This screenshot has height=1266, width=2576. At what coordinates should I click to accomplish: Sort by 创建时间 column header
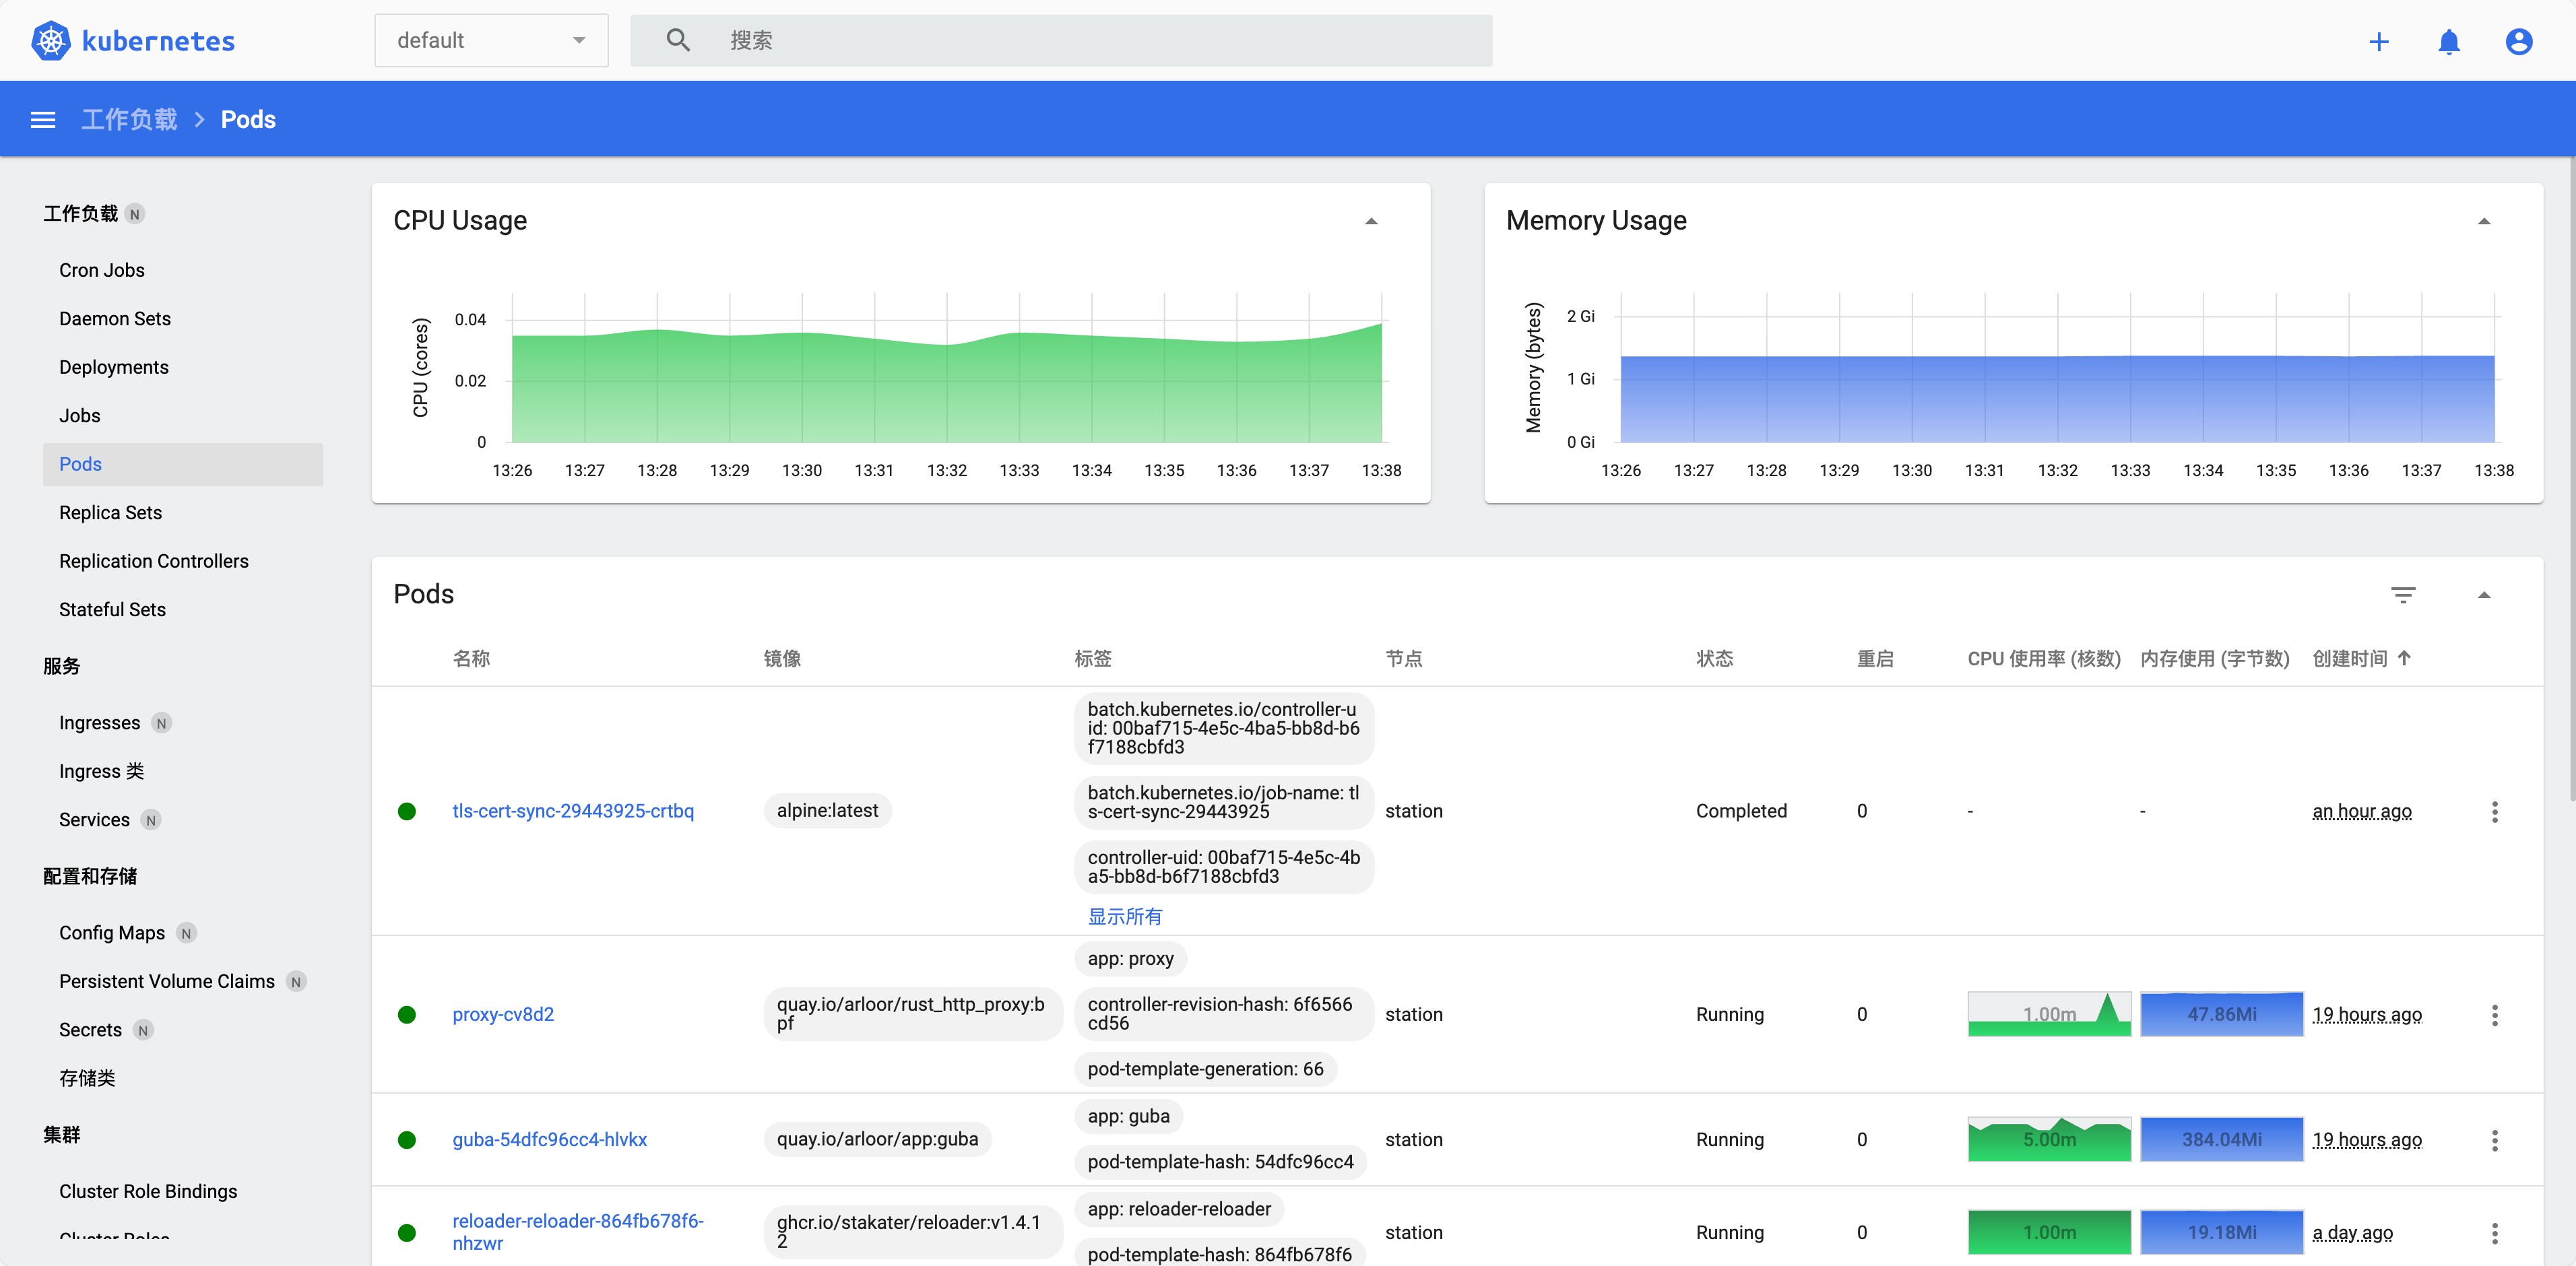point(2350,658)
